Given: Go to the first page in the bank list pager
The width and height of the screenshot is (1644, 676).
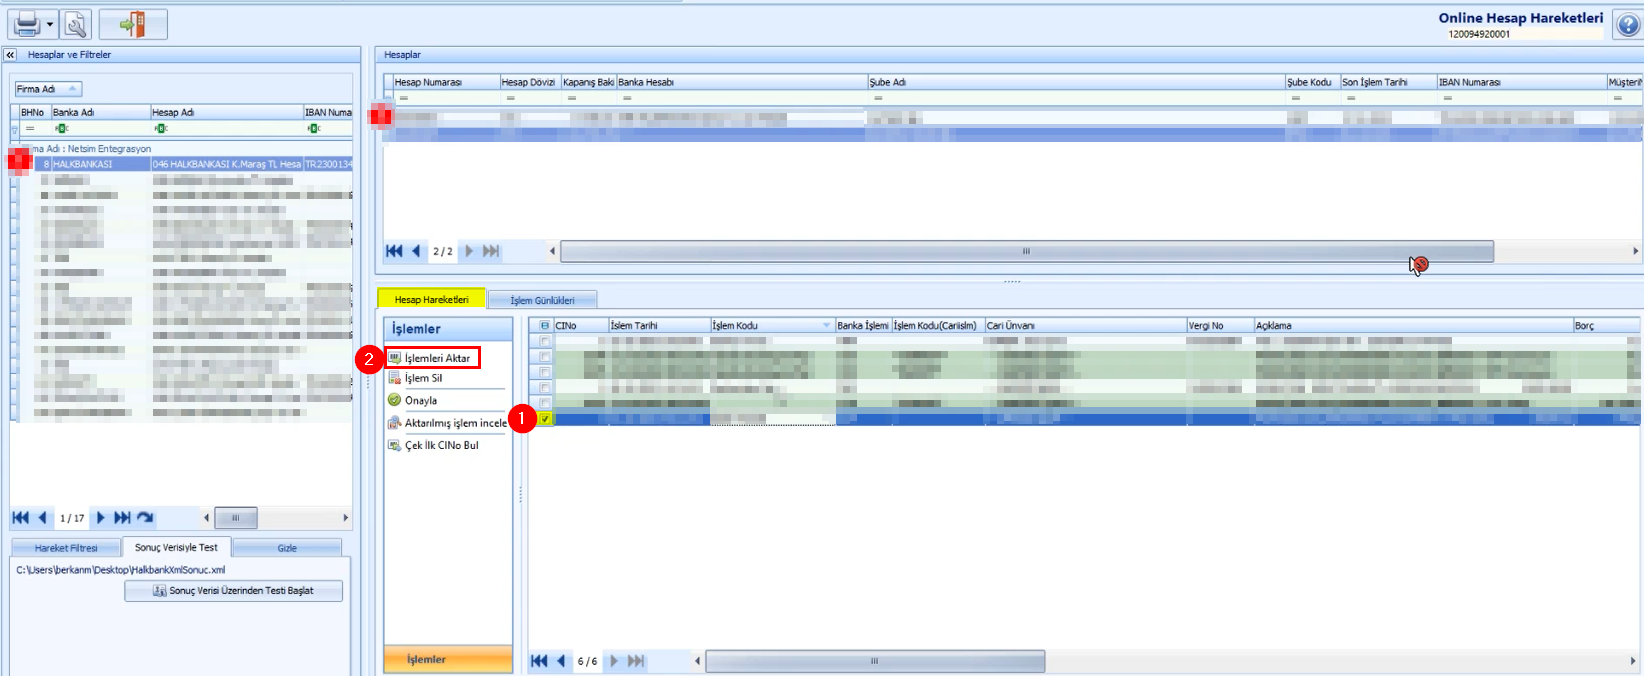Looking at the screenshot, I should coord(20,518).
